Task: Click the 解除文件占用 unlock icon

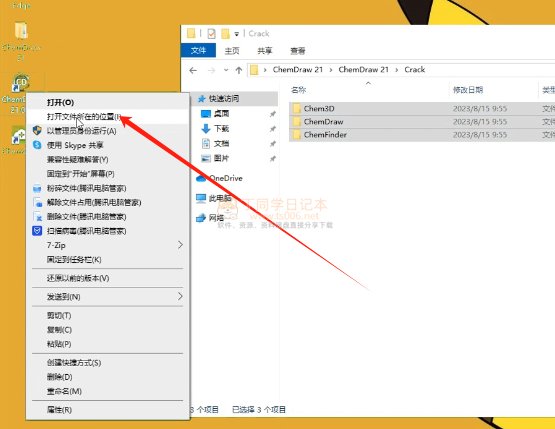Action: [x=38, y=202]
